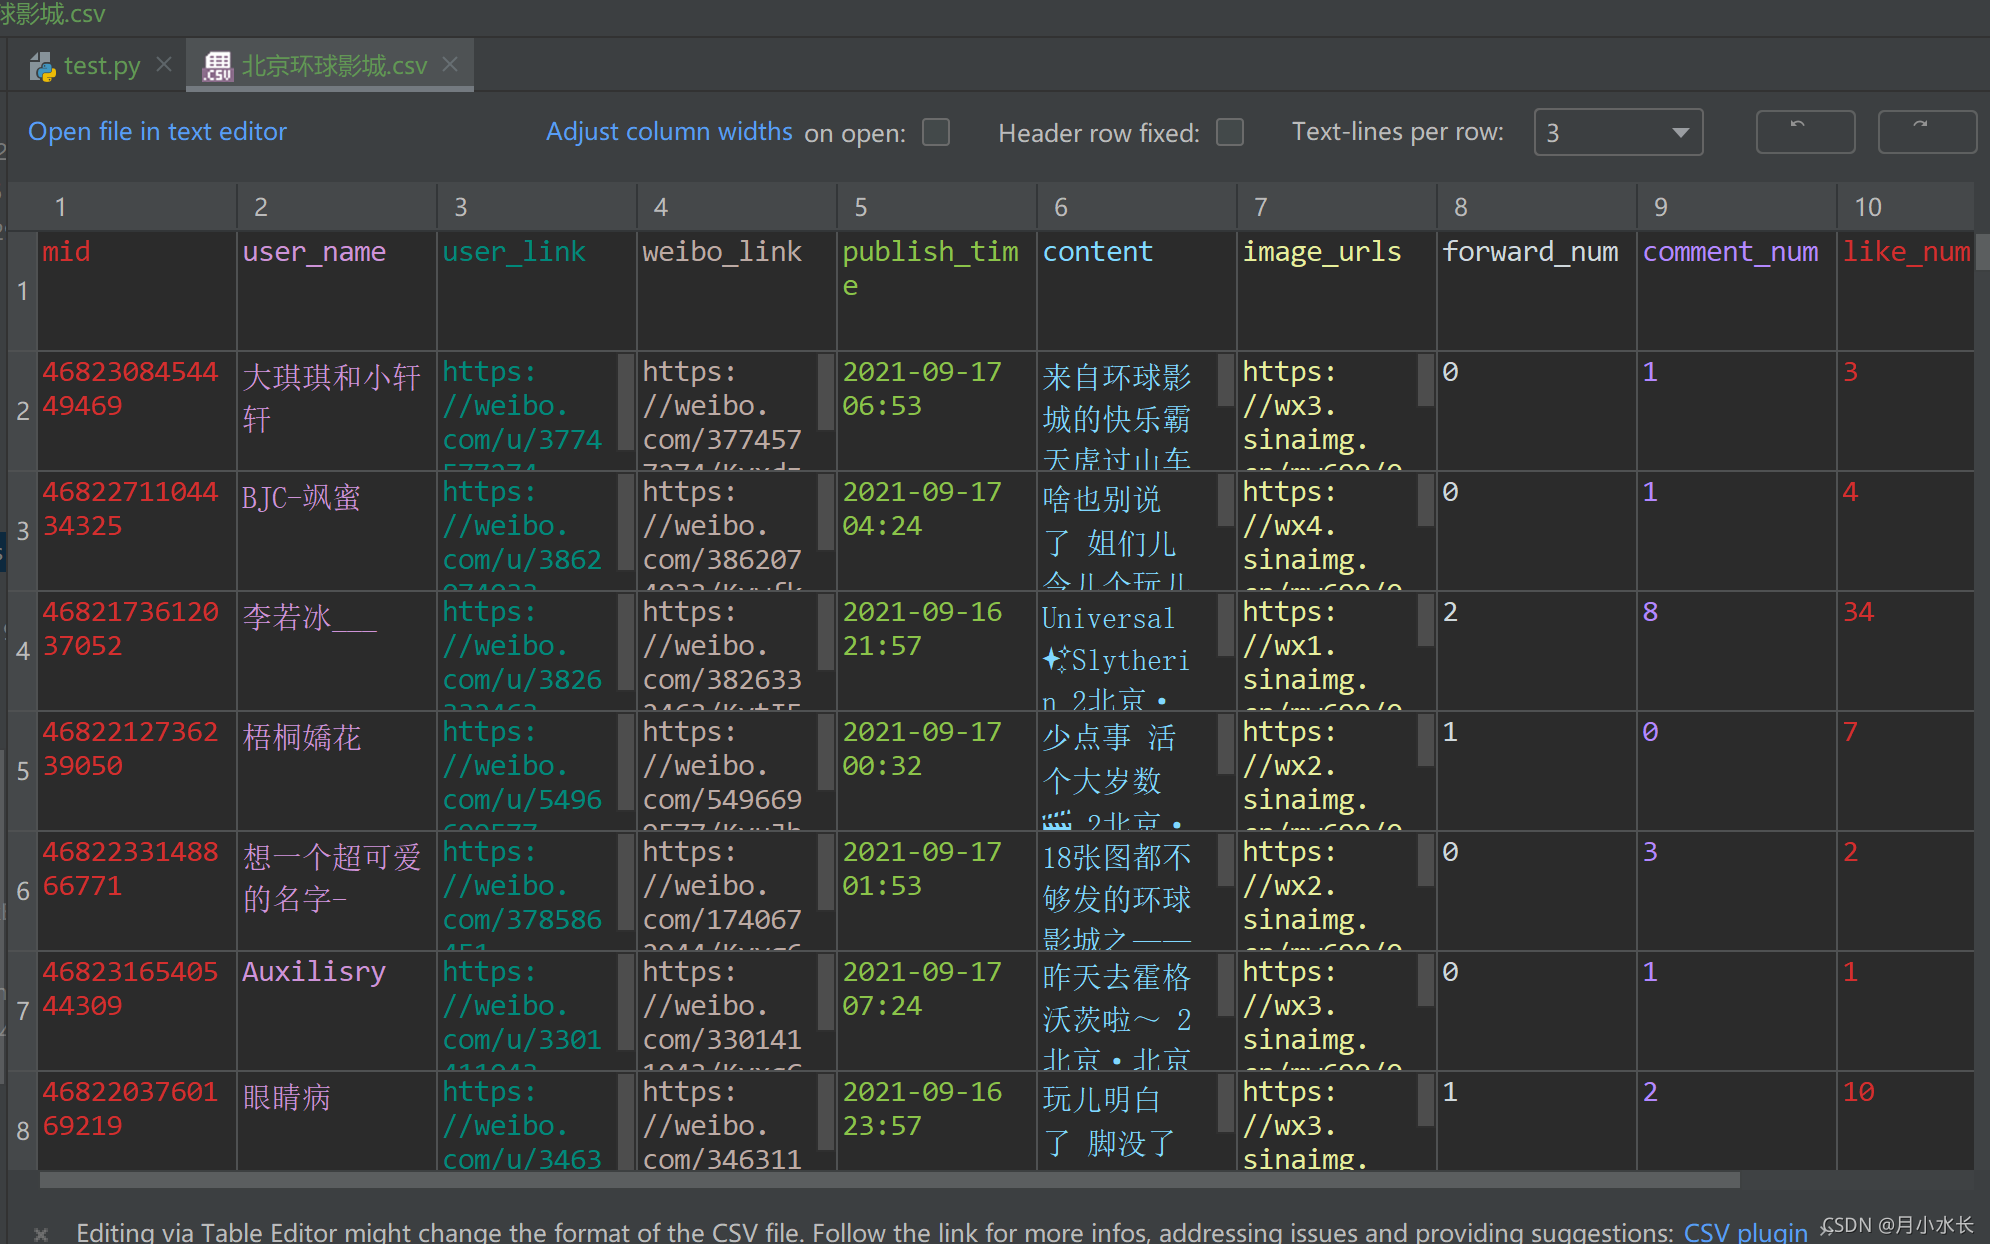
Task: Click the undo arrow button
Action: pos(1804,132)
